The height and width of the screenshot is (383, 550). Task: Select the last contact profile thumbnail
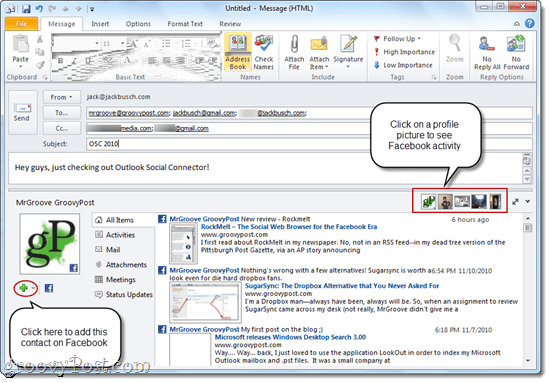495,202
